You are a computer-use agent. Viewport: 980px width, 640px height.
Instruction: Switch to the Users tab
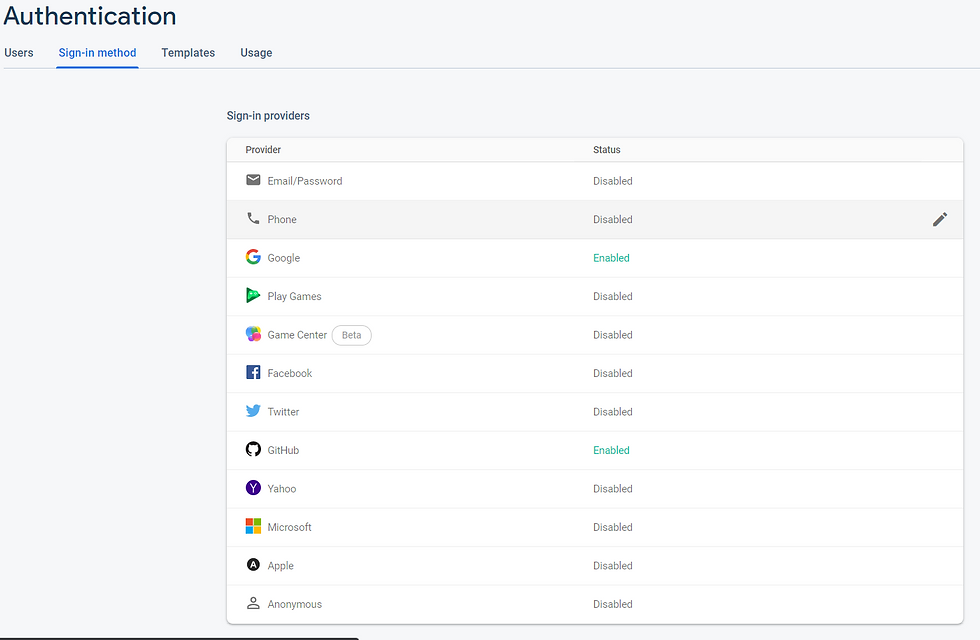[19, 52]
